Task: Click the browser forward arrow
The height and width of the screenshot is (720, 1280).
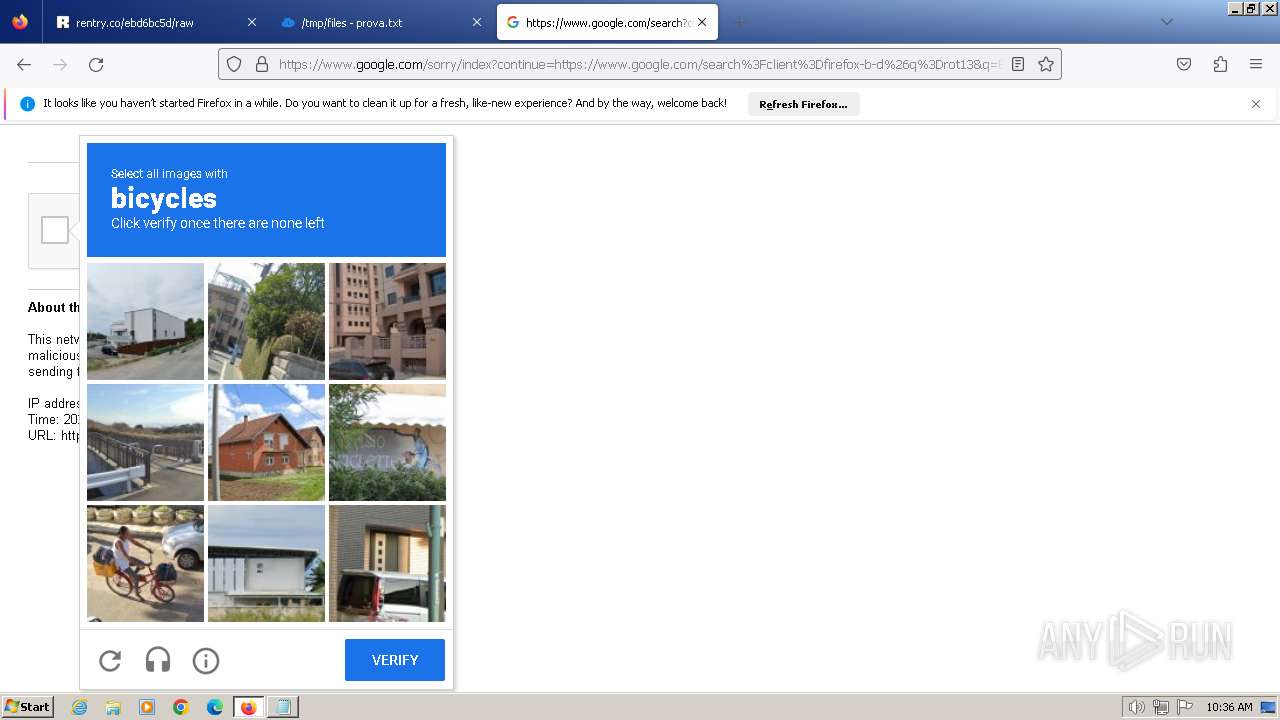Action: tap(60, 64)
